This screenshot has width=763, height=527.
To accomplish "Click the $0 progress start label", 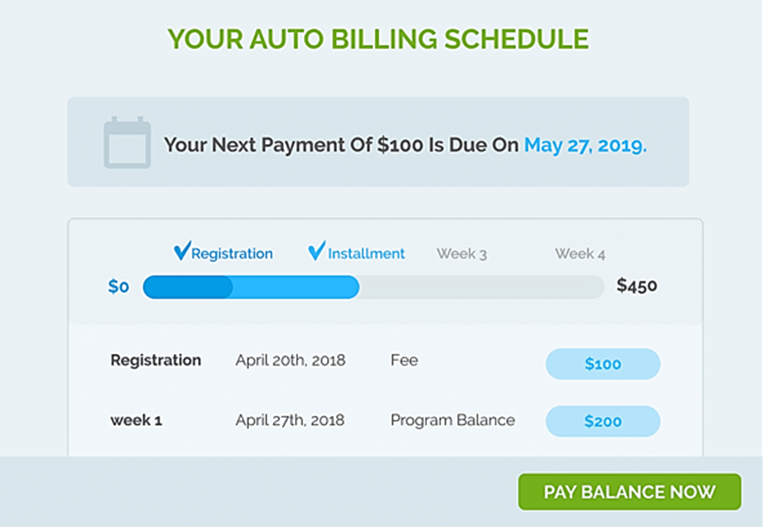I will click(119, 287).
